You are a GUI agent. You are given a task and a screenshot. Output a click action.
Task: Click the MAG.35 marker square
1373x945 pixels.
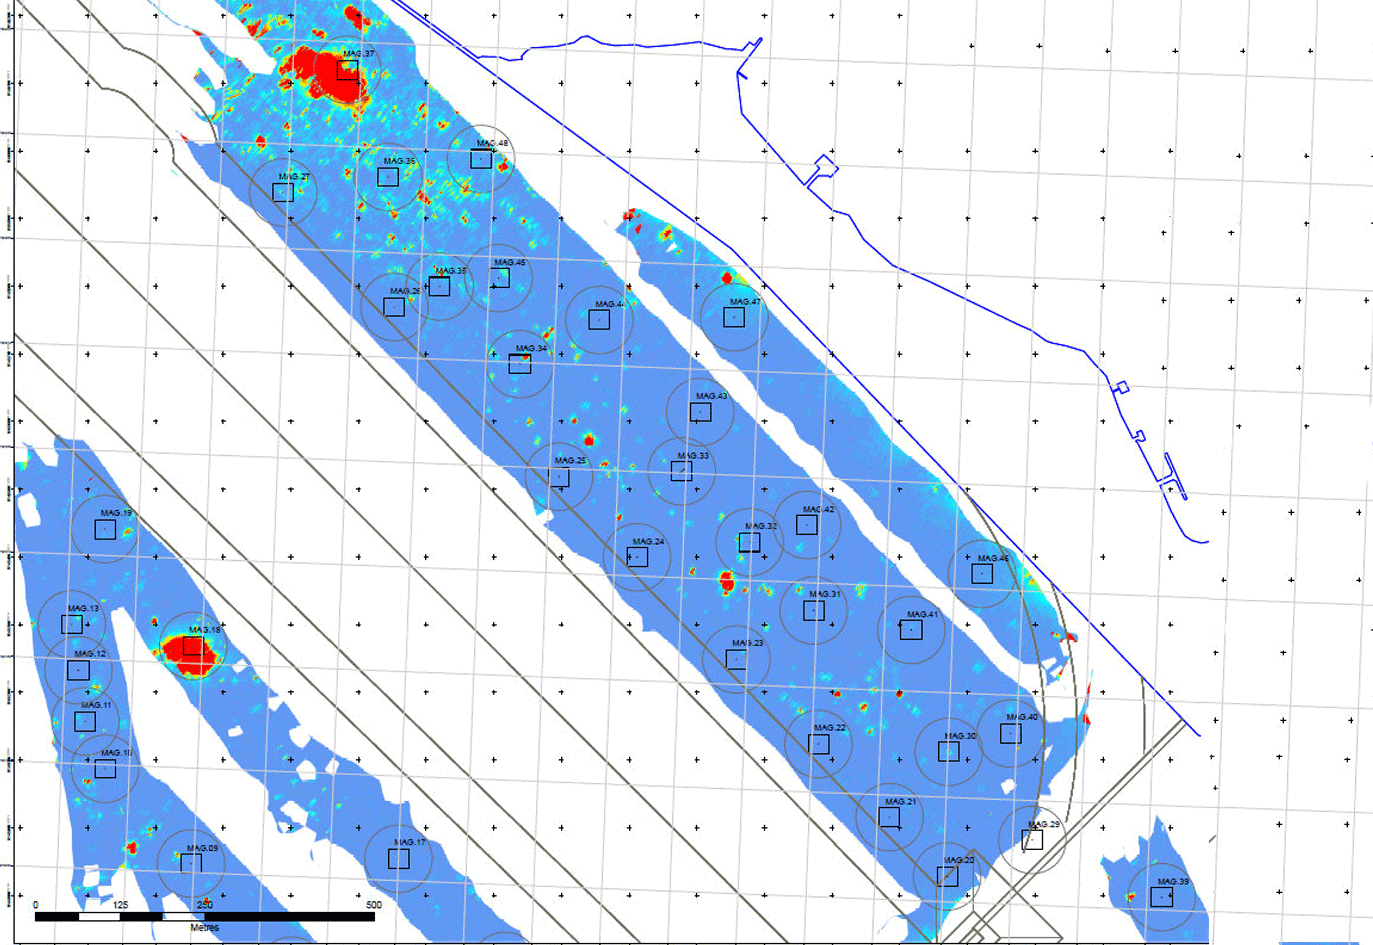(439, 286)
